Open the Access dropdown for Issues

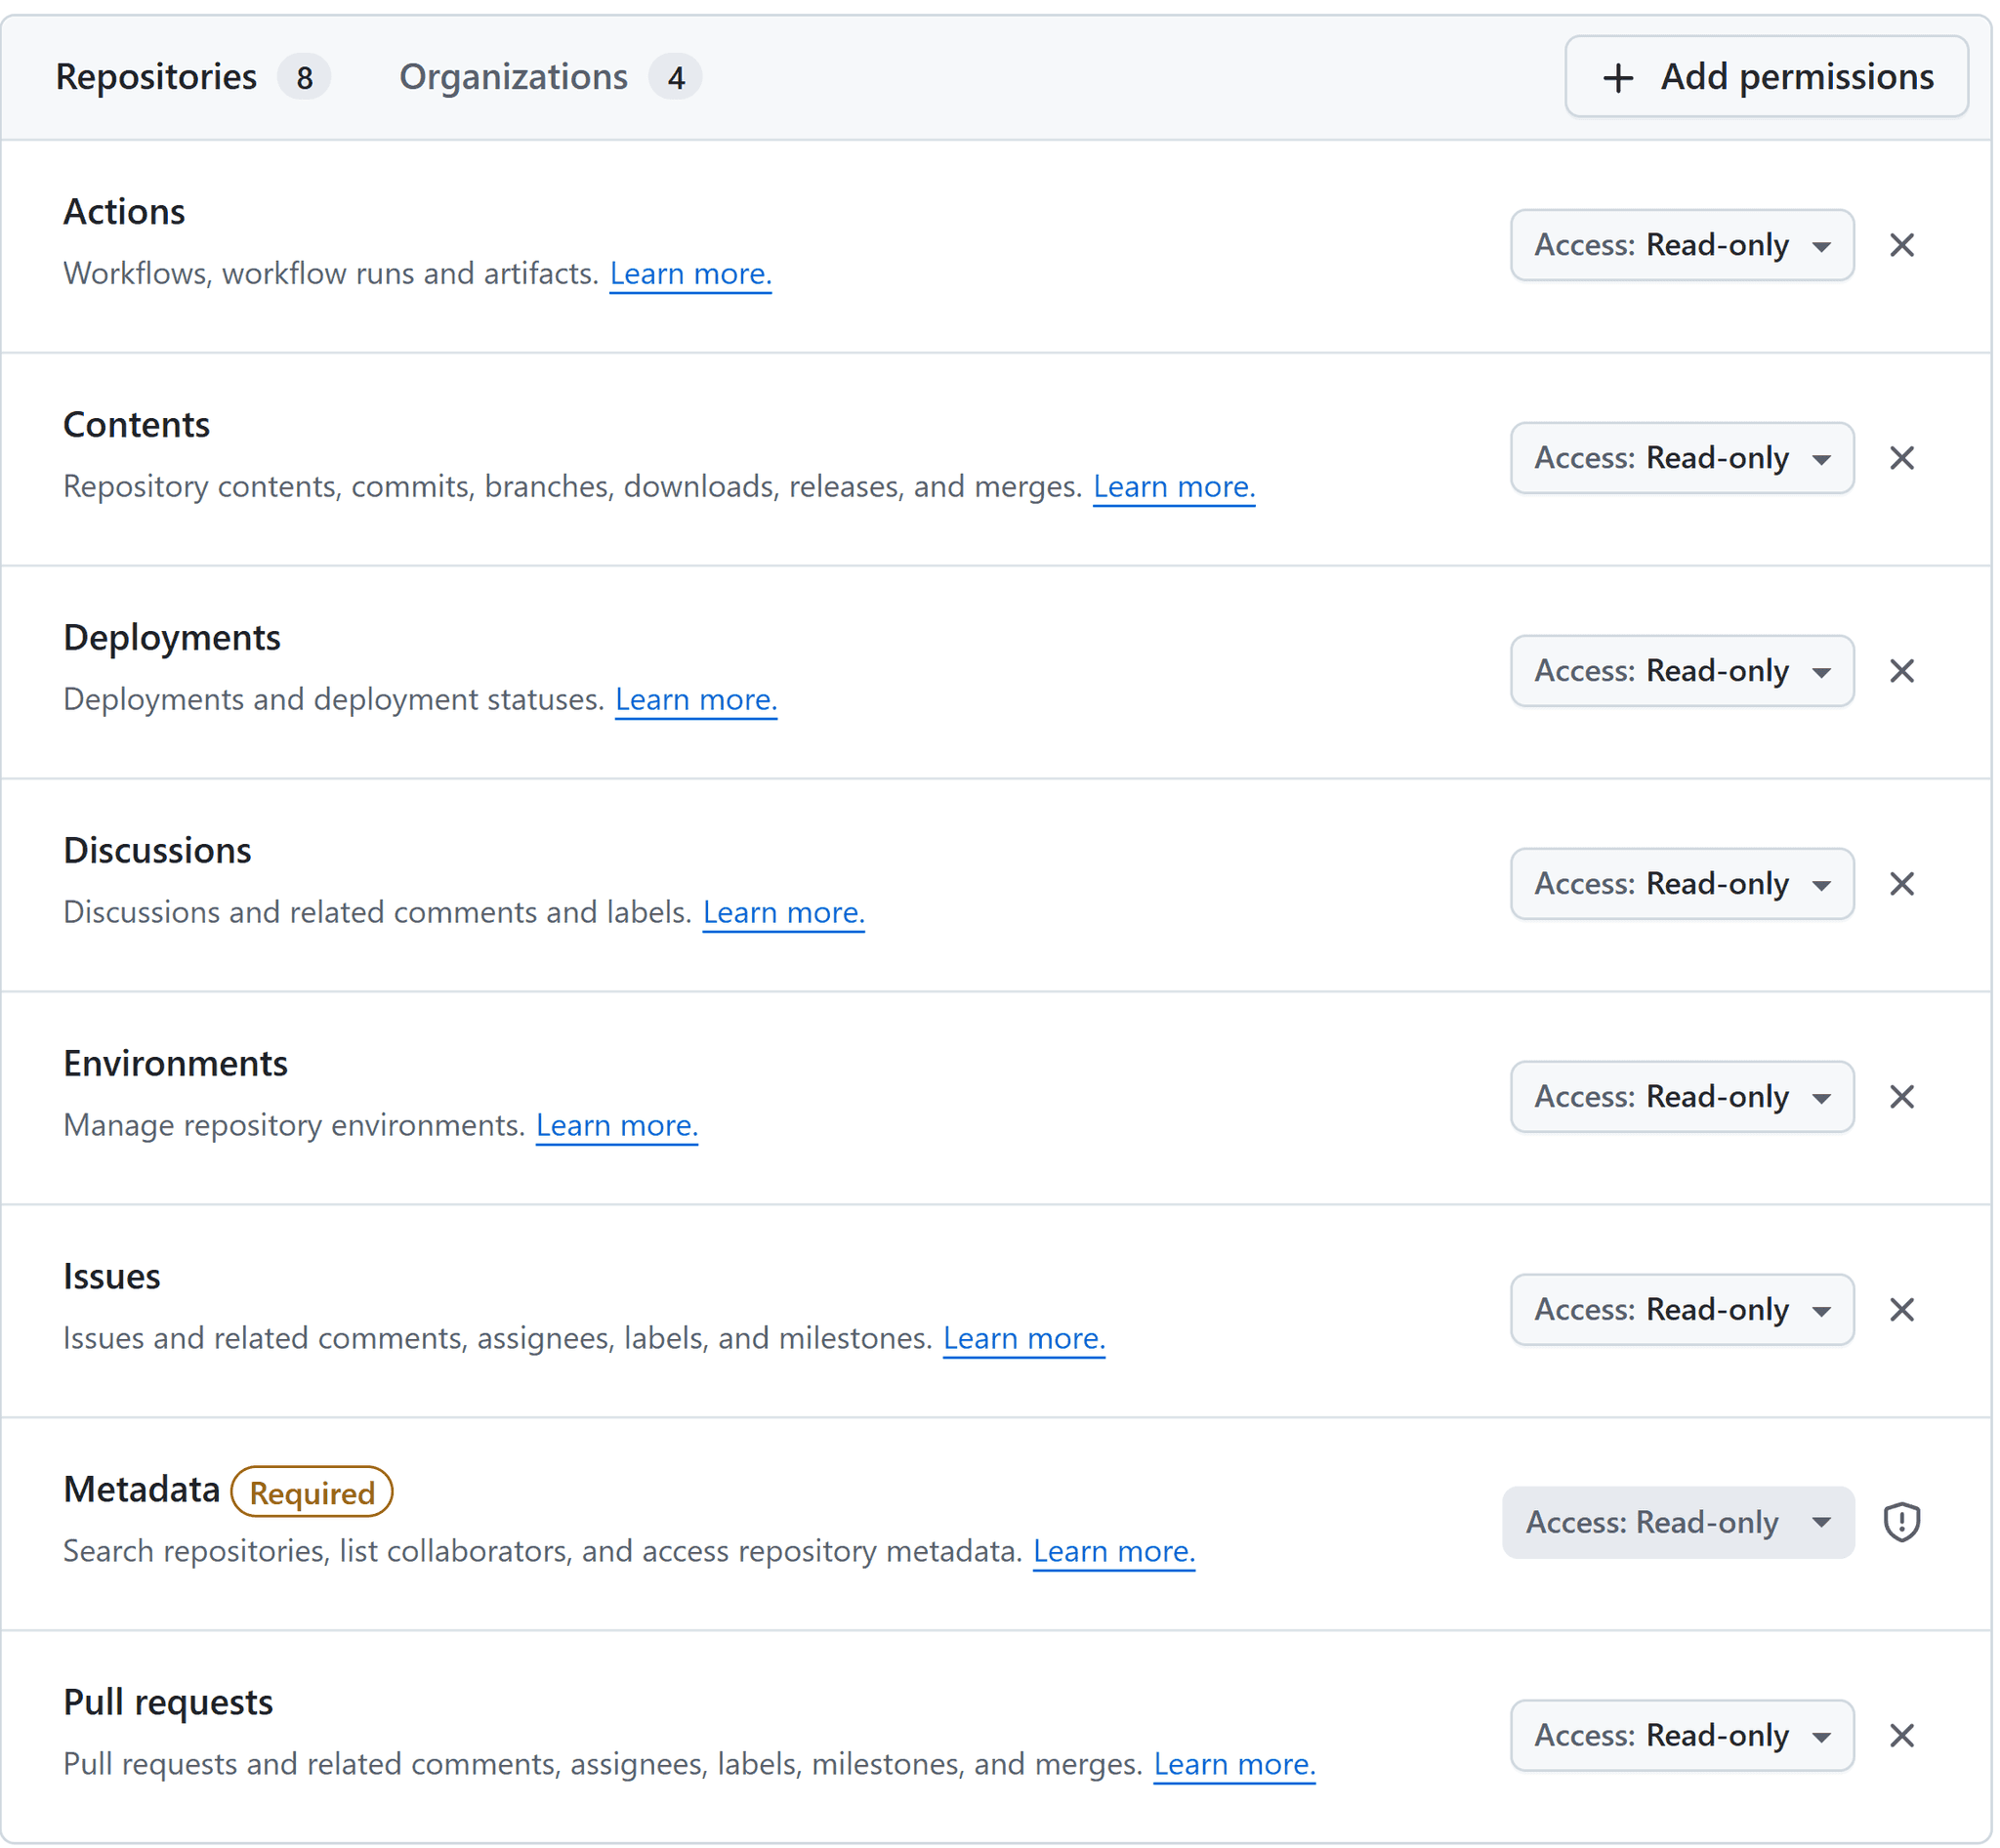(x=1682, y=1310)
